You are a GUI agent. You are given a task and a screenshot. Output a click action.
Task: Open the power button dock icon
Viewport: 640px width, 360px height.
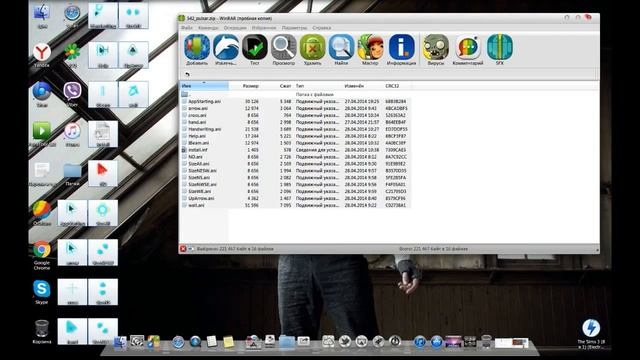tap(395, 341)
